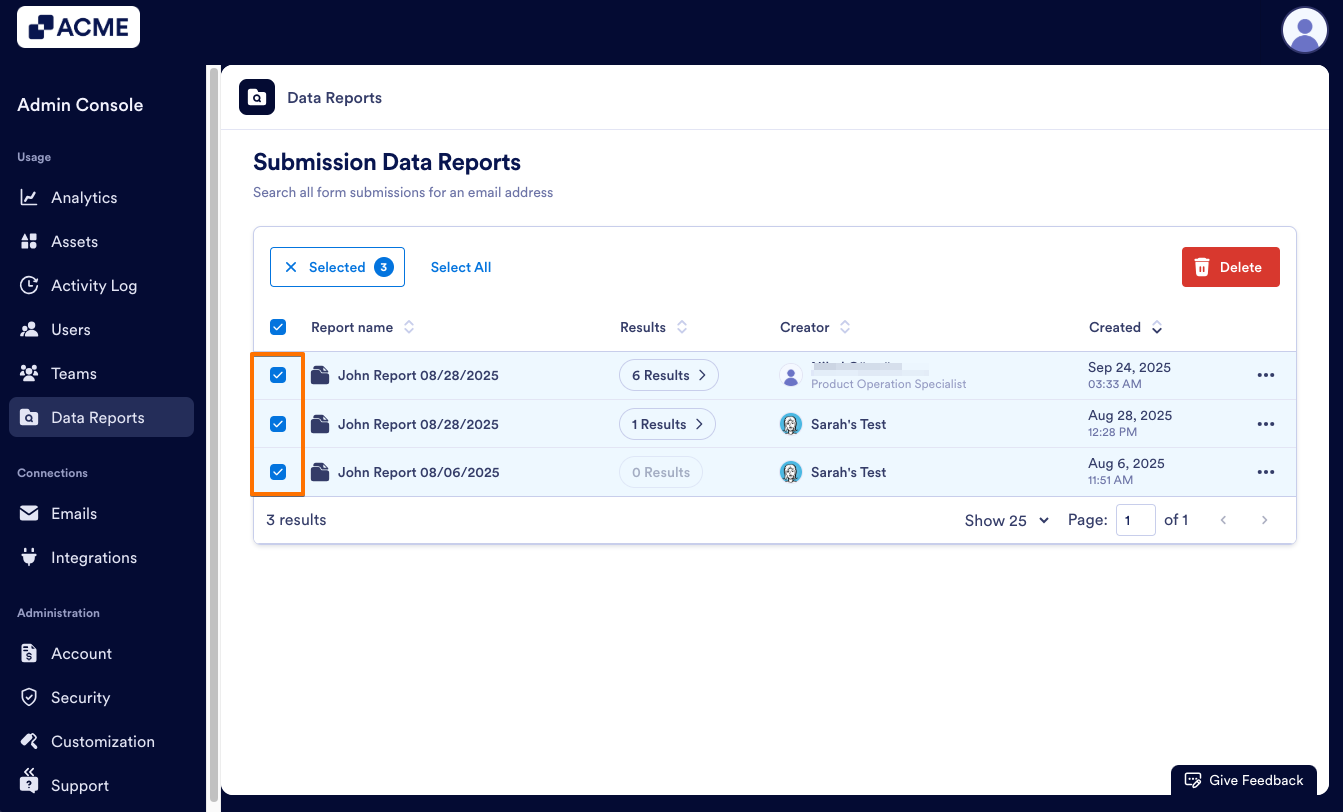Open three-dots menu for Sep 24 report
This screenshot has height=812, width=1343.
point(1265,376)
